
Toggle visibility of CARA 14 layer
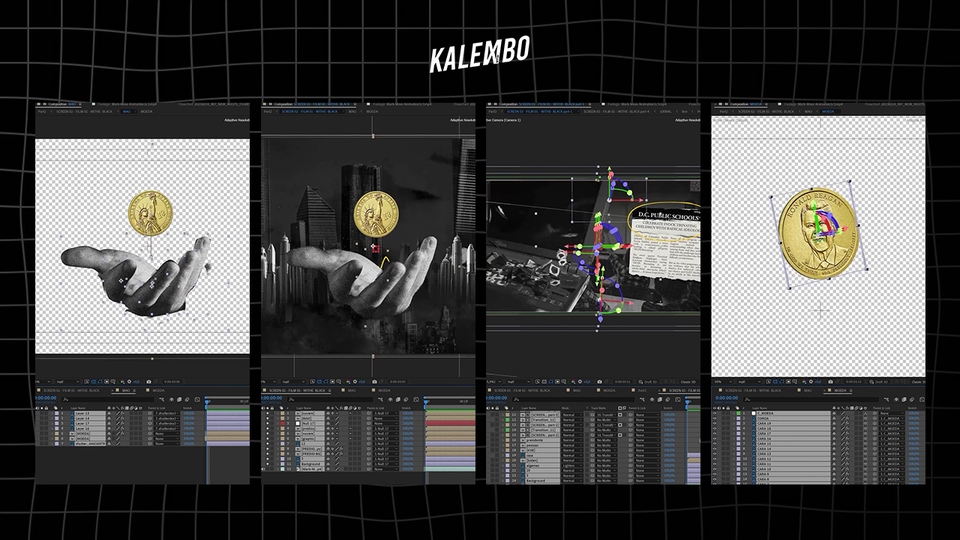click(x=714, y=449)
